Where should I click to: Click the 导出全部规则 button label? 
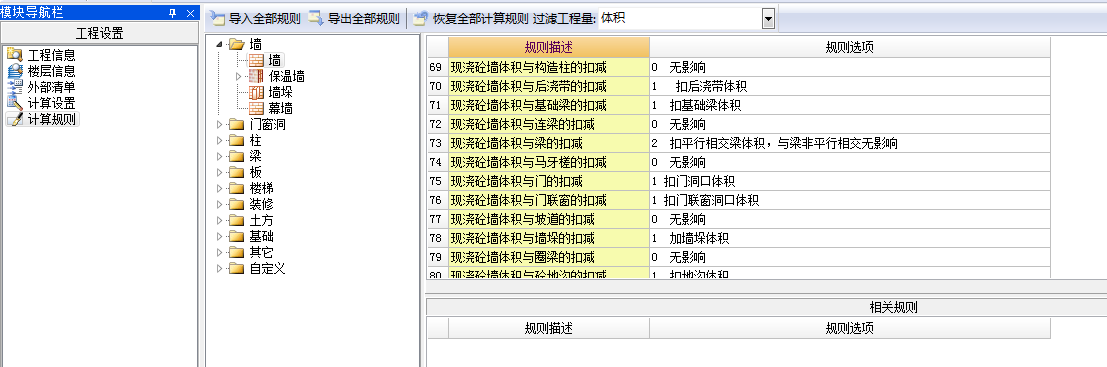tap(364, 19)
